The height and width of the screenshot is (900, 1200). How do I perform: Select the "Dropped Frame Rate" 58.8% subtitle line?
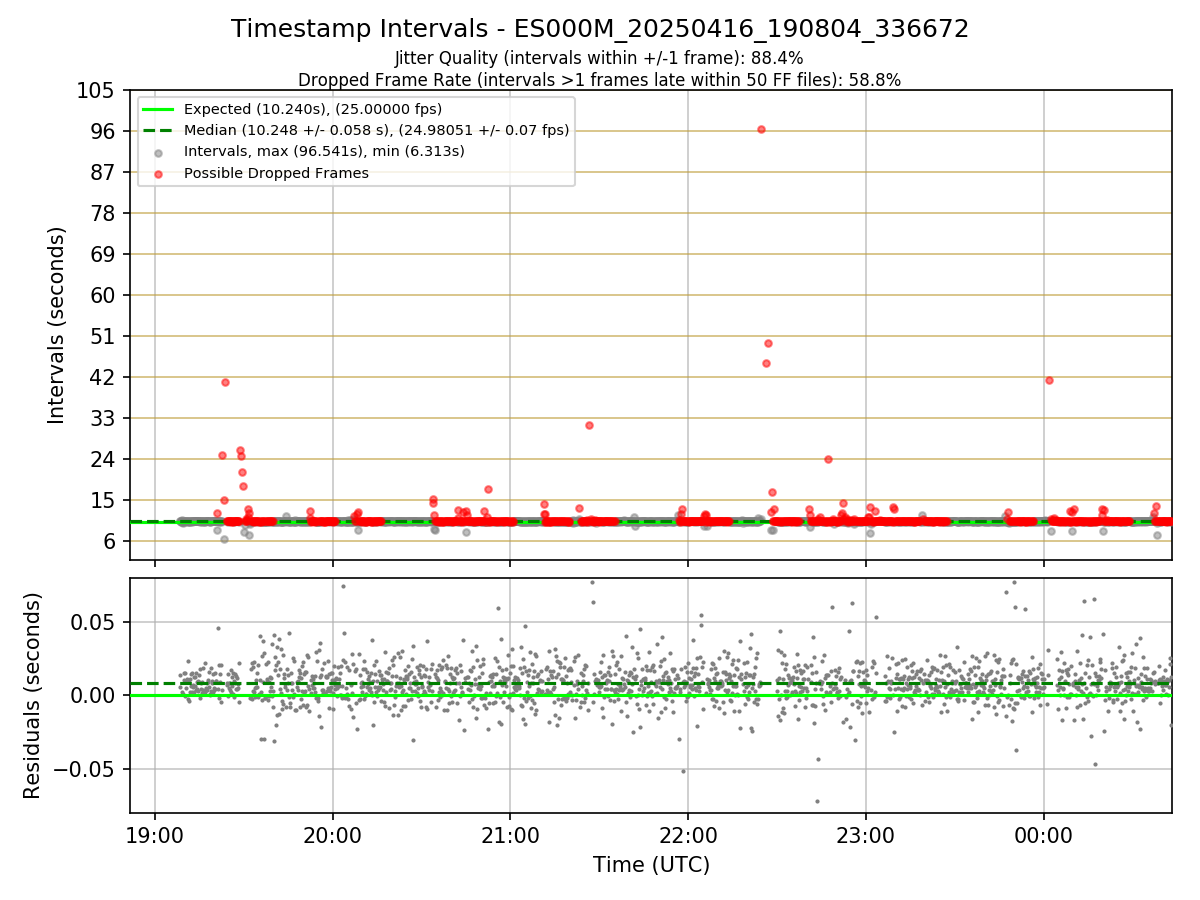[599, 80]
